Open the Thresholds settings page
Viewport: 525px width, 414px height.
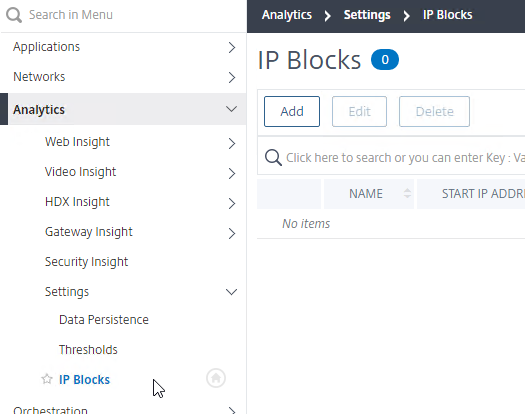tap(88, 350)
